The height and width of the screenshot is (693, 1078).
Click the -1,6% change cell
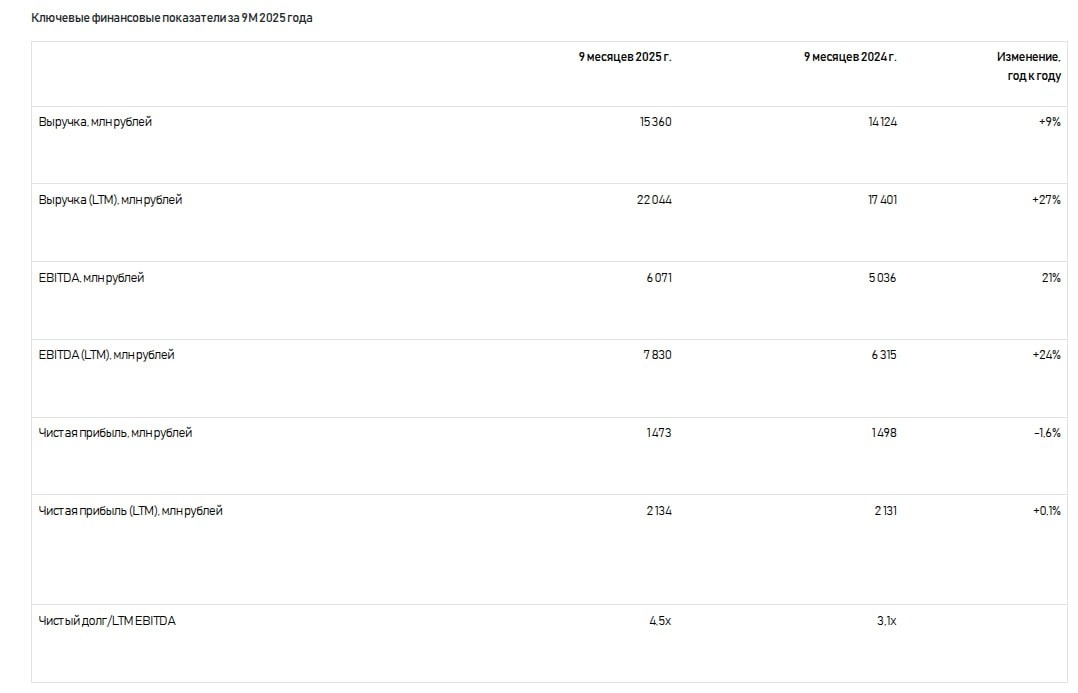[1046, 433]
